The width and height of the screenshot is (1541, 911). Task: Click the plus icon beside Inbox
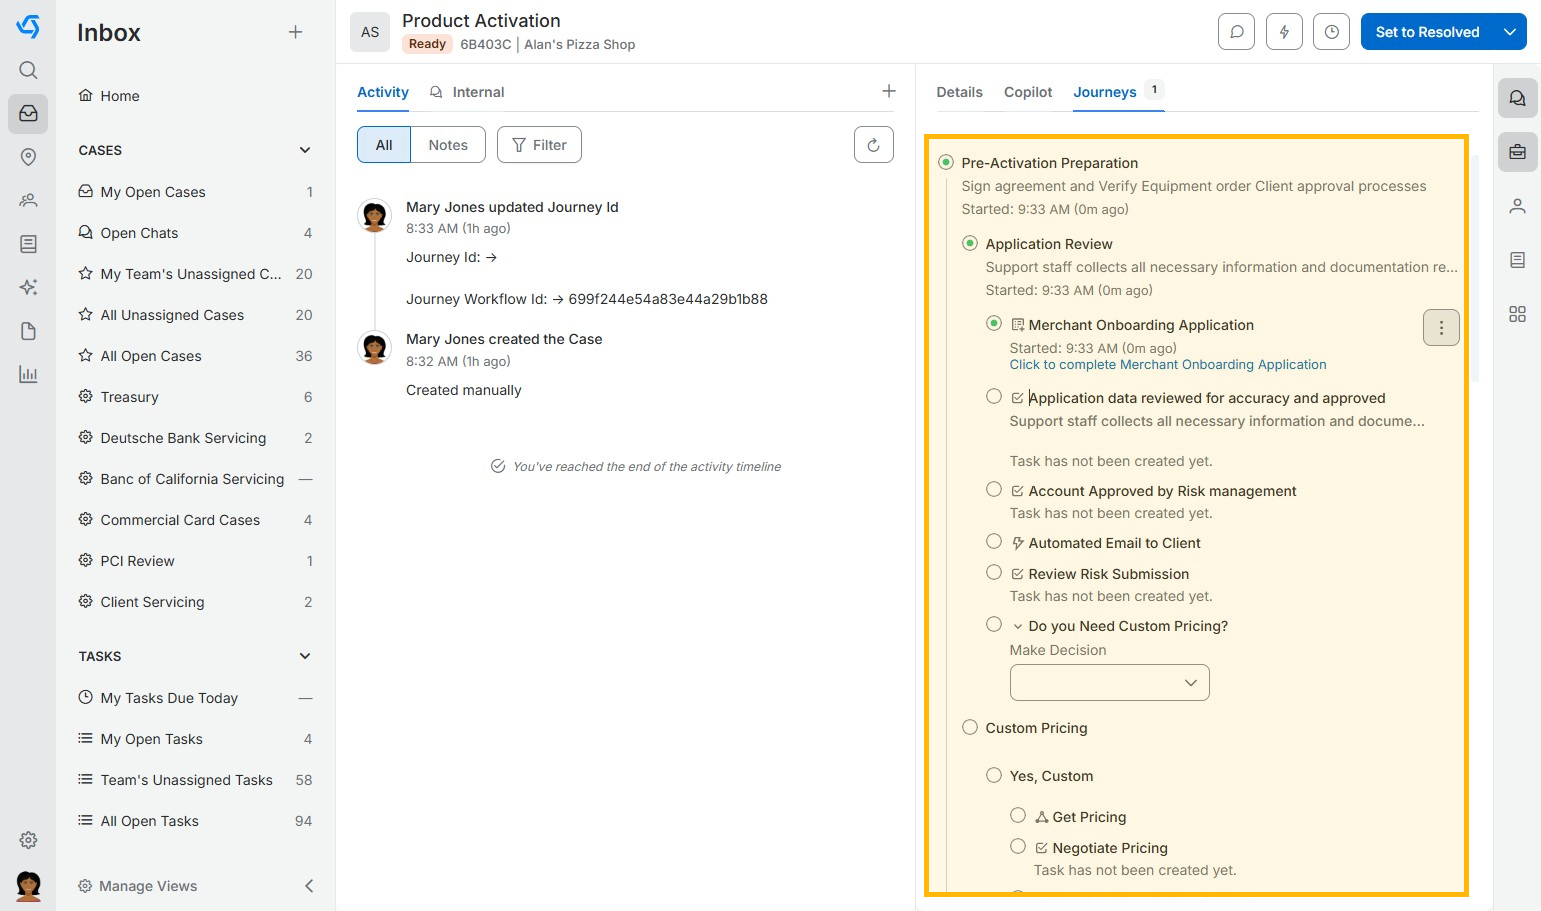coord(295,32)
